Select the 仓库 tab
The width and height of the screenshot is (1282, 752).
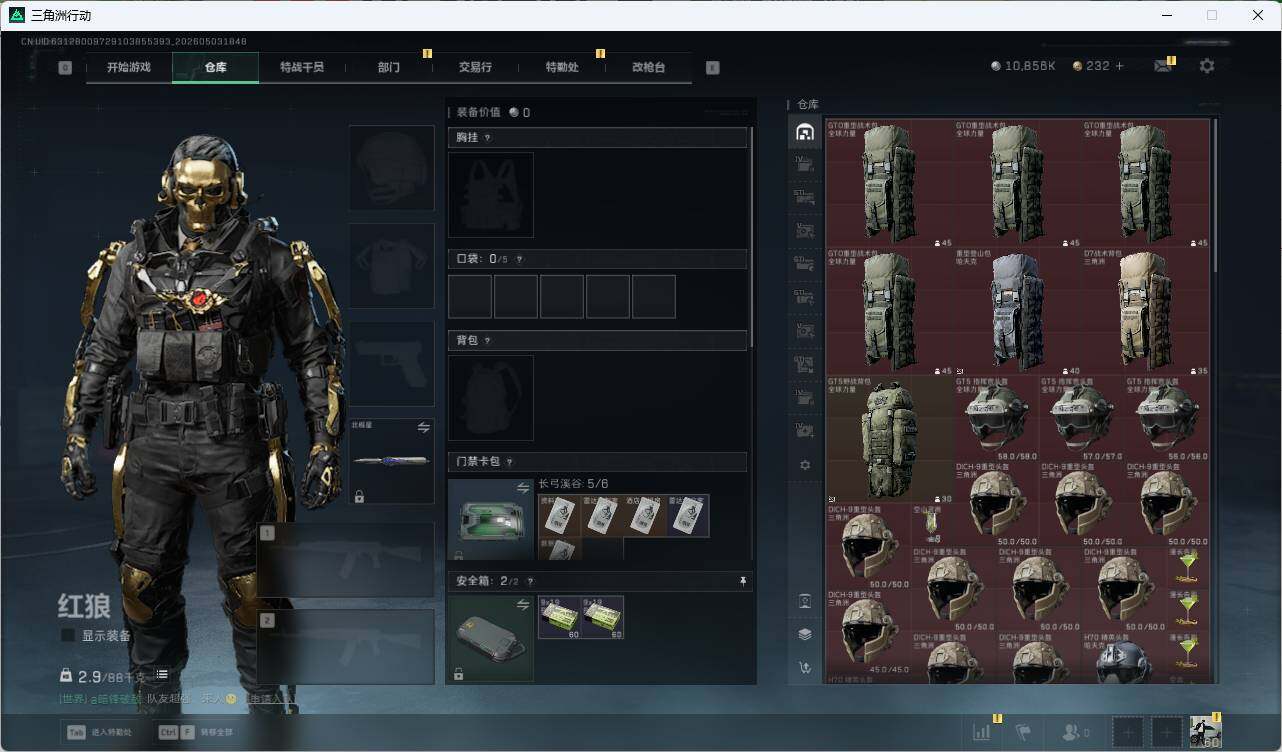tap(216, 68)
